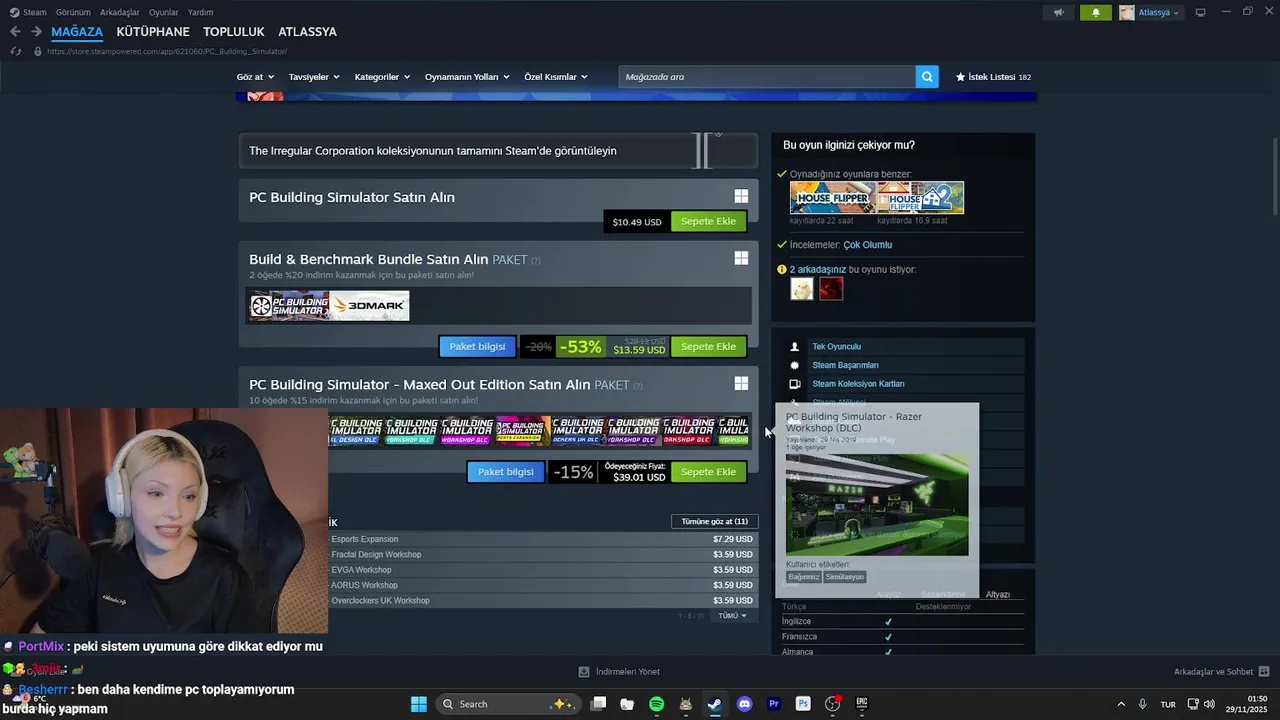Open Spotify from the taskbar
This screenshot has height=720, width=1280.
pyautogui.click(x=656, y=704)
